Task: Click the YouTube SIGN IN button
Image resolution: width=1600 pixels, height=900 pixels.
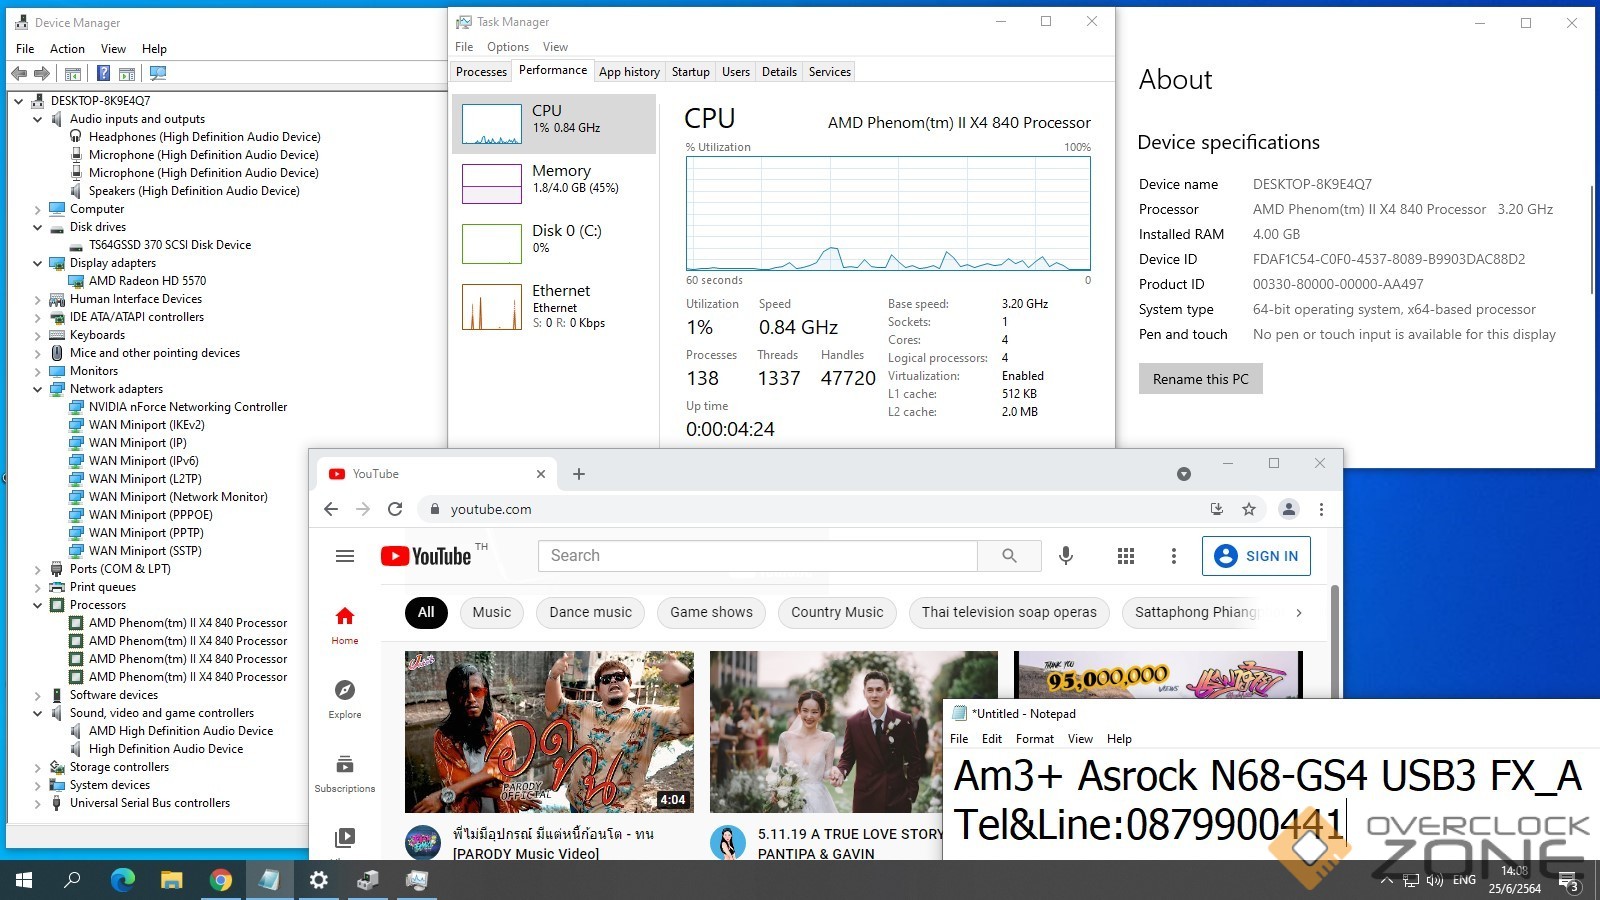Action: coord(1256,556)
